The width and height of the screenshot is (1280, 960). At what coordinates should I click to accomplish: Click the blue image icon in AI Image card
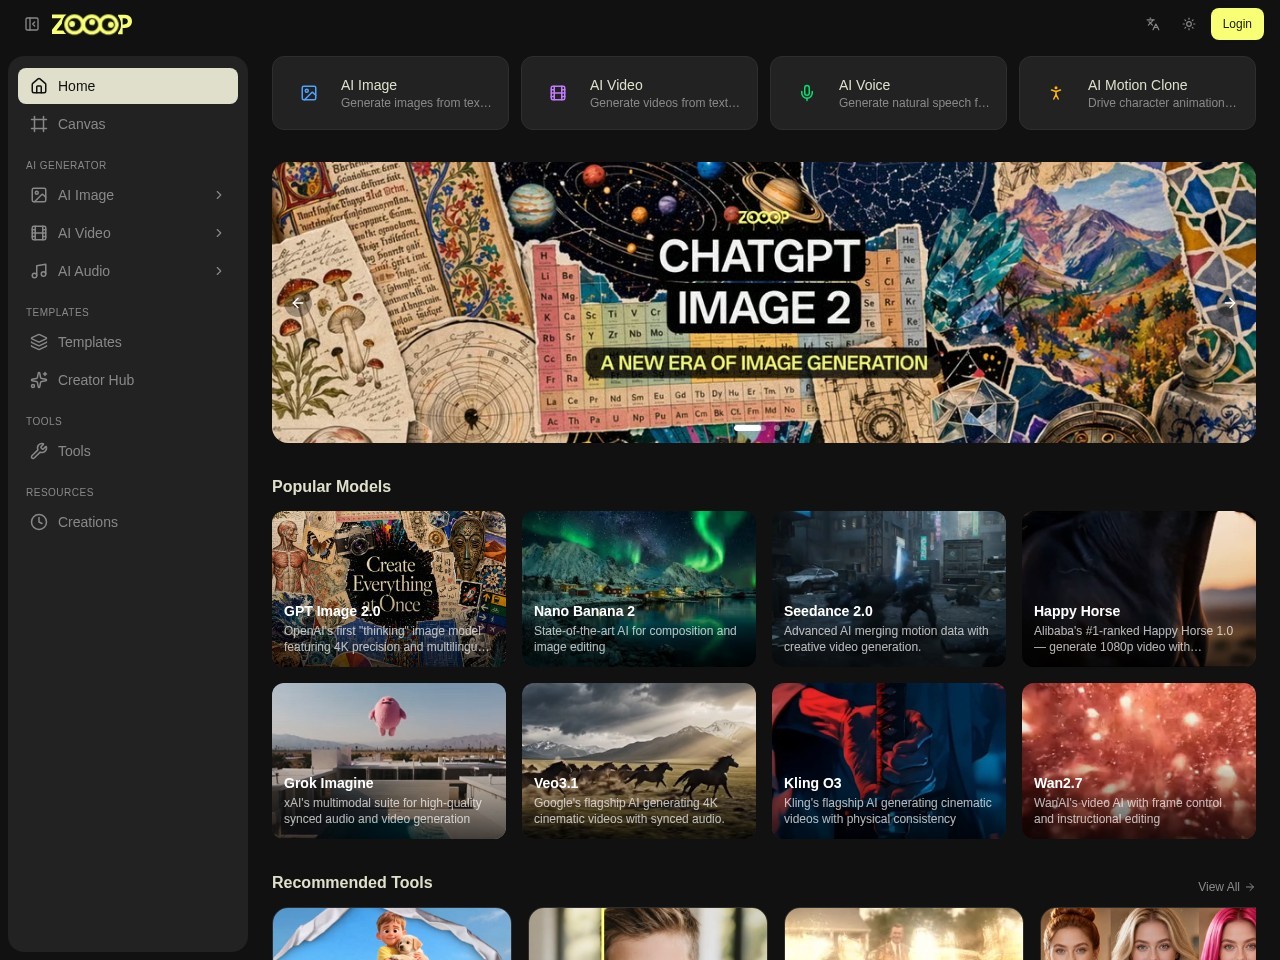(309, 93)
